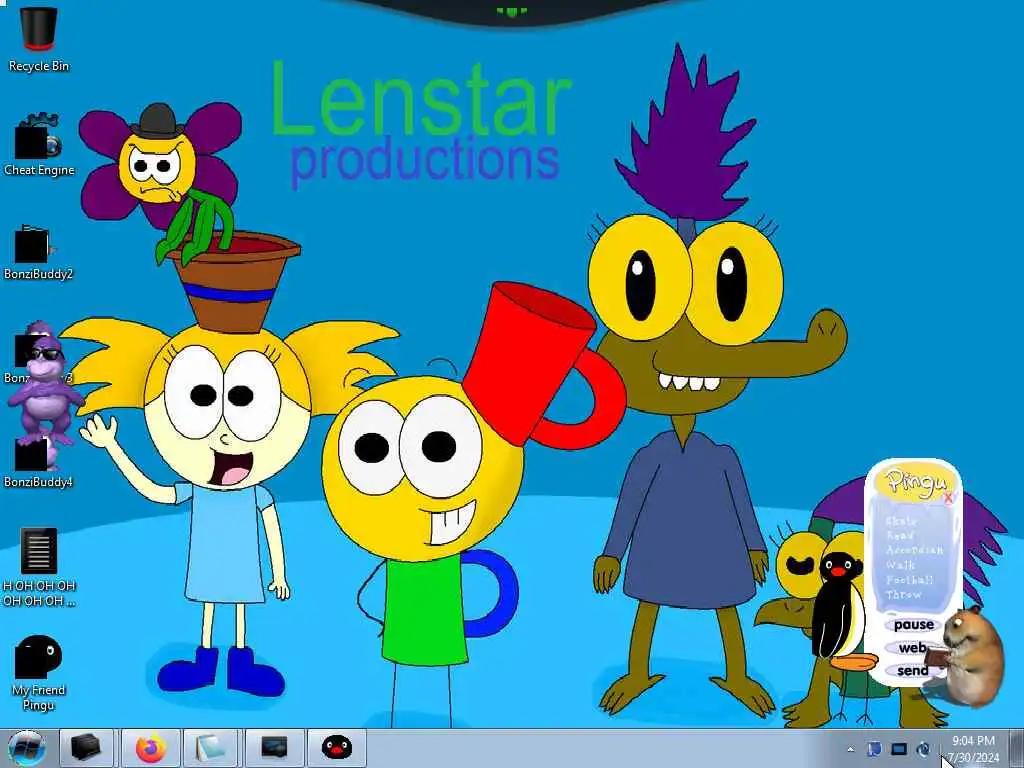The height and width of the screenshot is (768, 1024).
Task: Select the Cheat Engine desktop icon
Action: [39, 145]
